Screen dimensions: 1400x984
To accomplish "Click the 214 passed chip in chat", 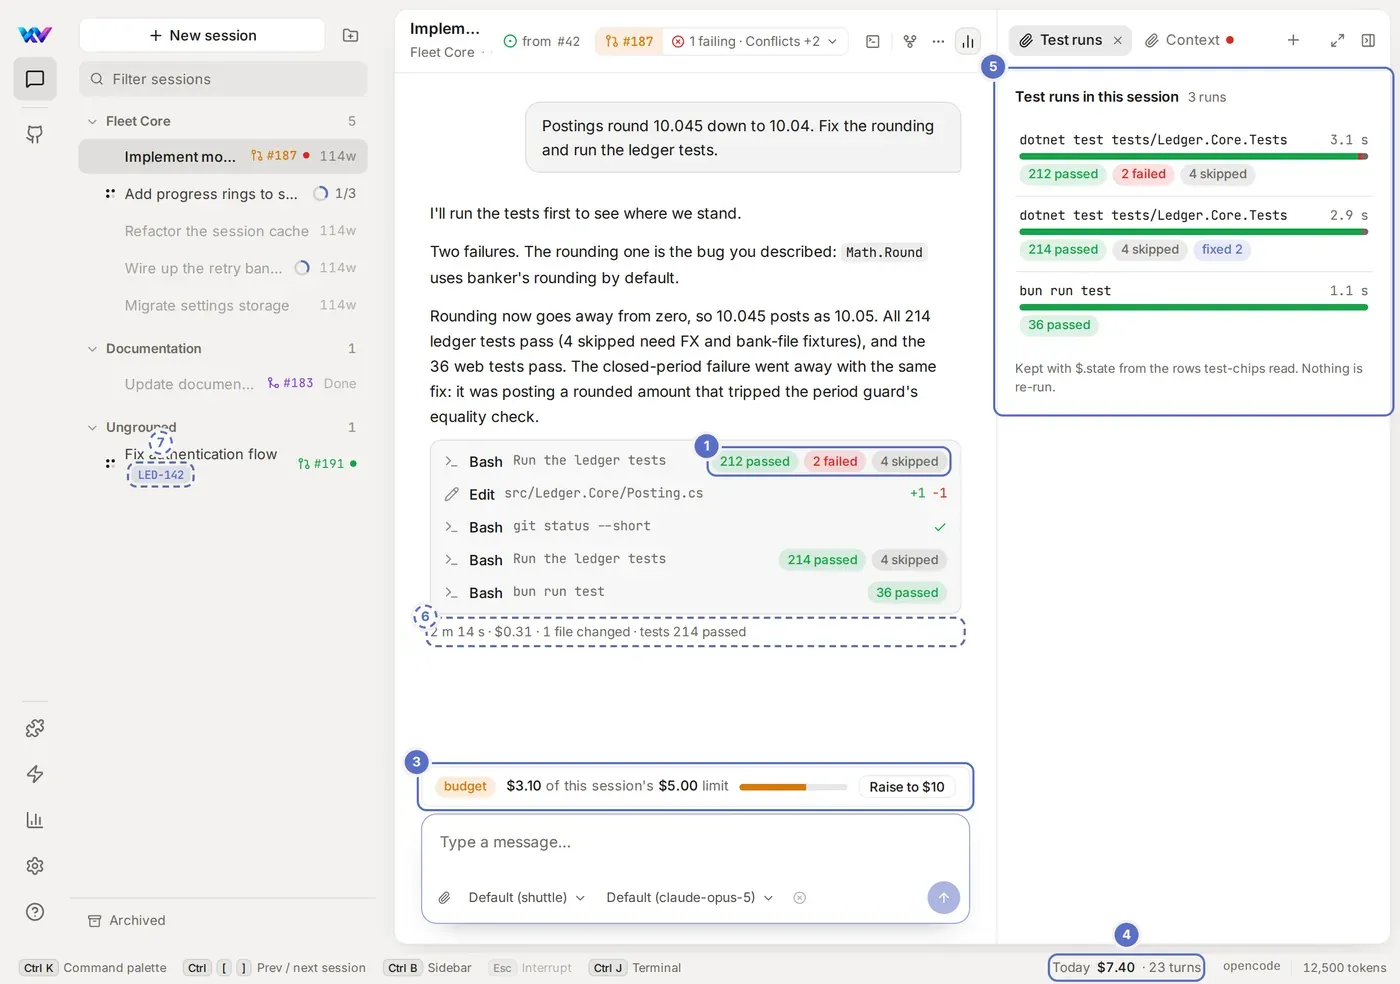I will 822,560.
